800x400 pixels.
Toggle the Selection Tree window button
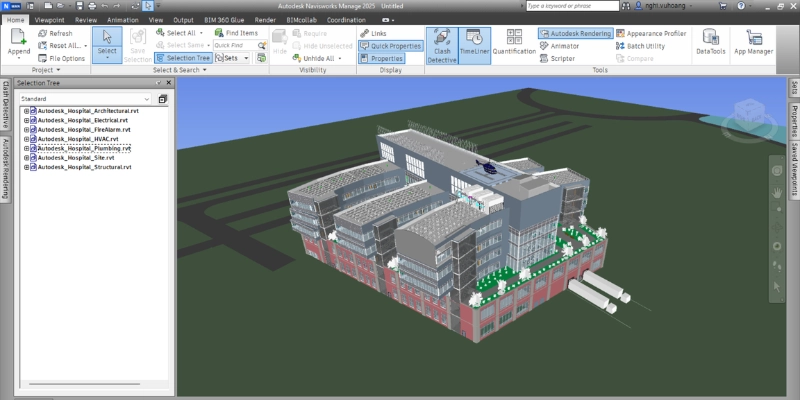coord(183,58)
